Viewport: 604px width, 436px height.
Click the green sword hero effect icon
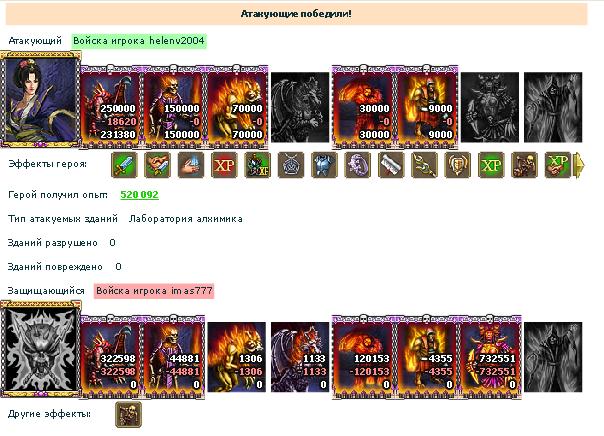pos(124,165)
